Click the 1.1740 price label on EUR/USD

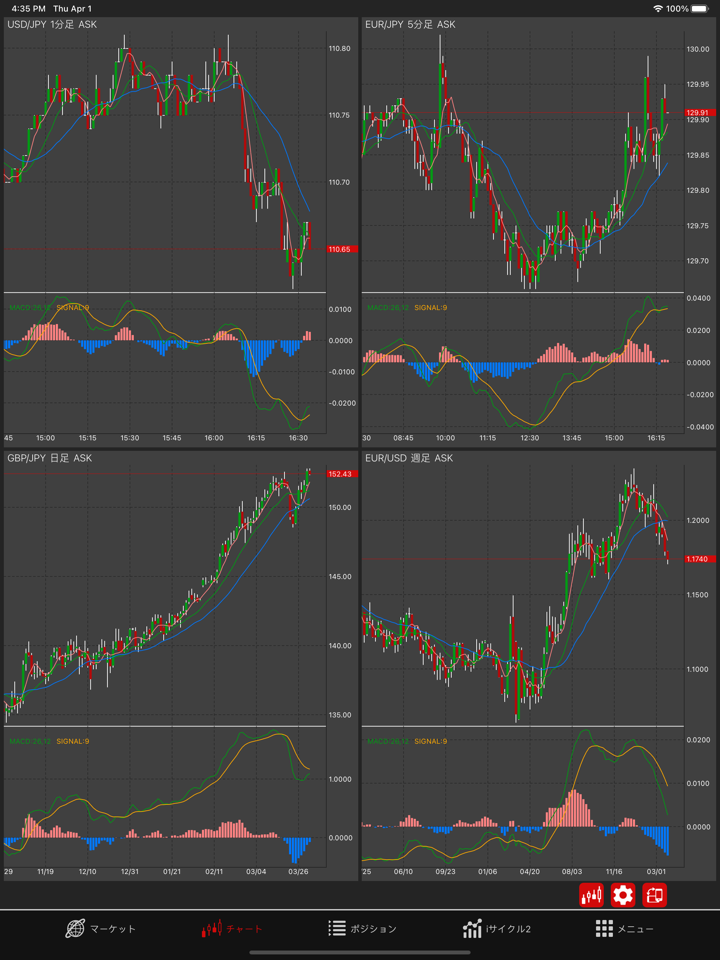pos(697,559)
